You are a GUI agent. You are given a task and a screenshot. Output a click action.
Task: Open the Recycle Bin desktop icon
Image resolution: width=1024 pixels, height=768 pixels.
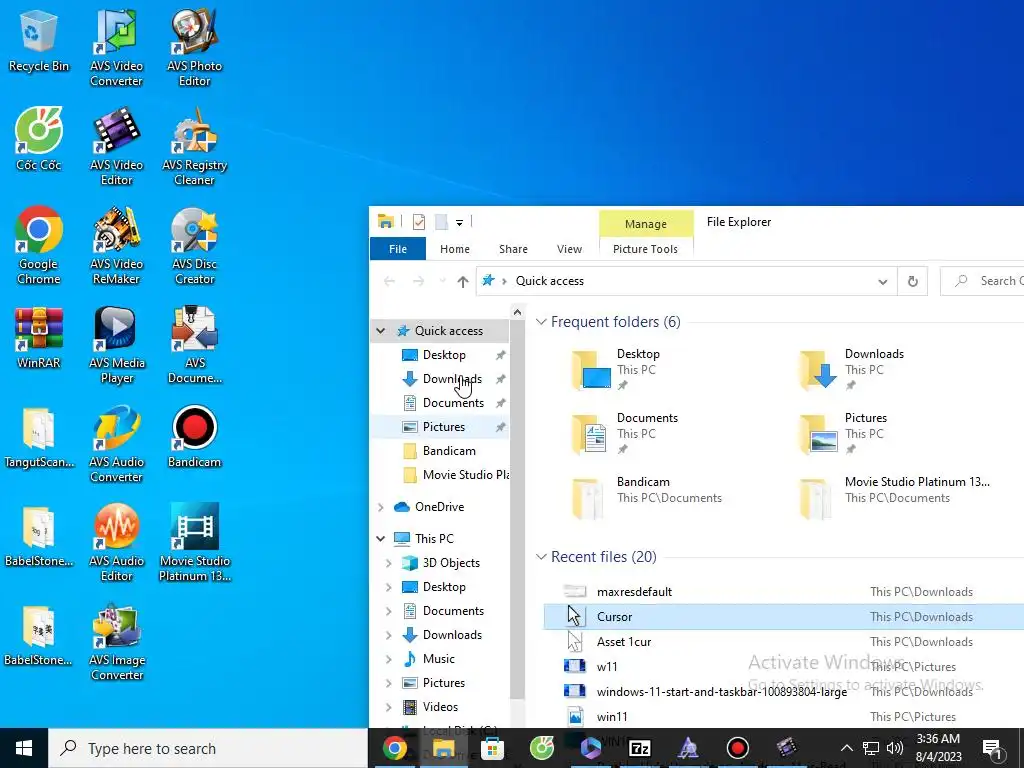pyautogui.click(x=38, y=42)
